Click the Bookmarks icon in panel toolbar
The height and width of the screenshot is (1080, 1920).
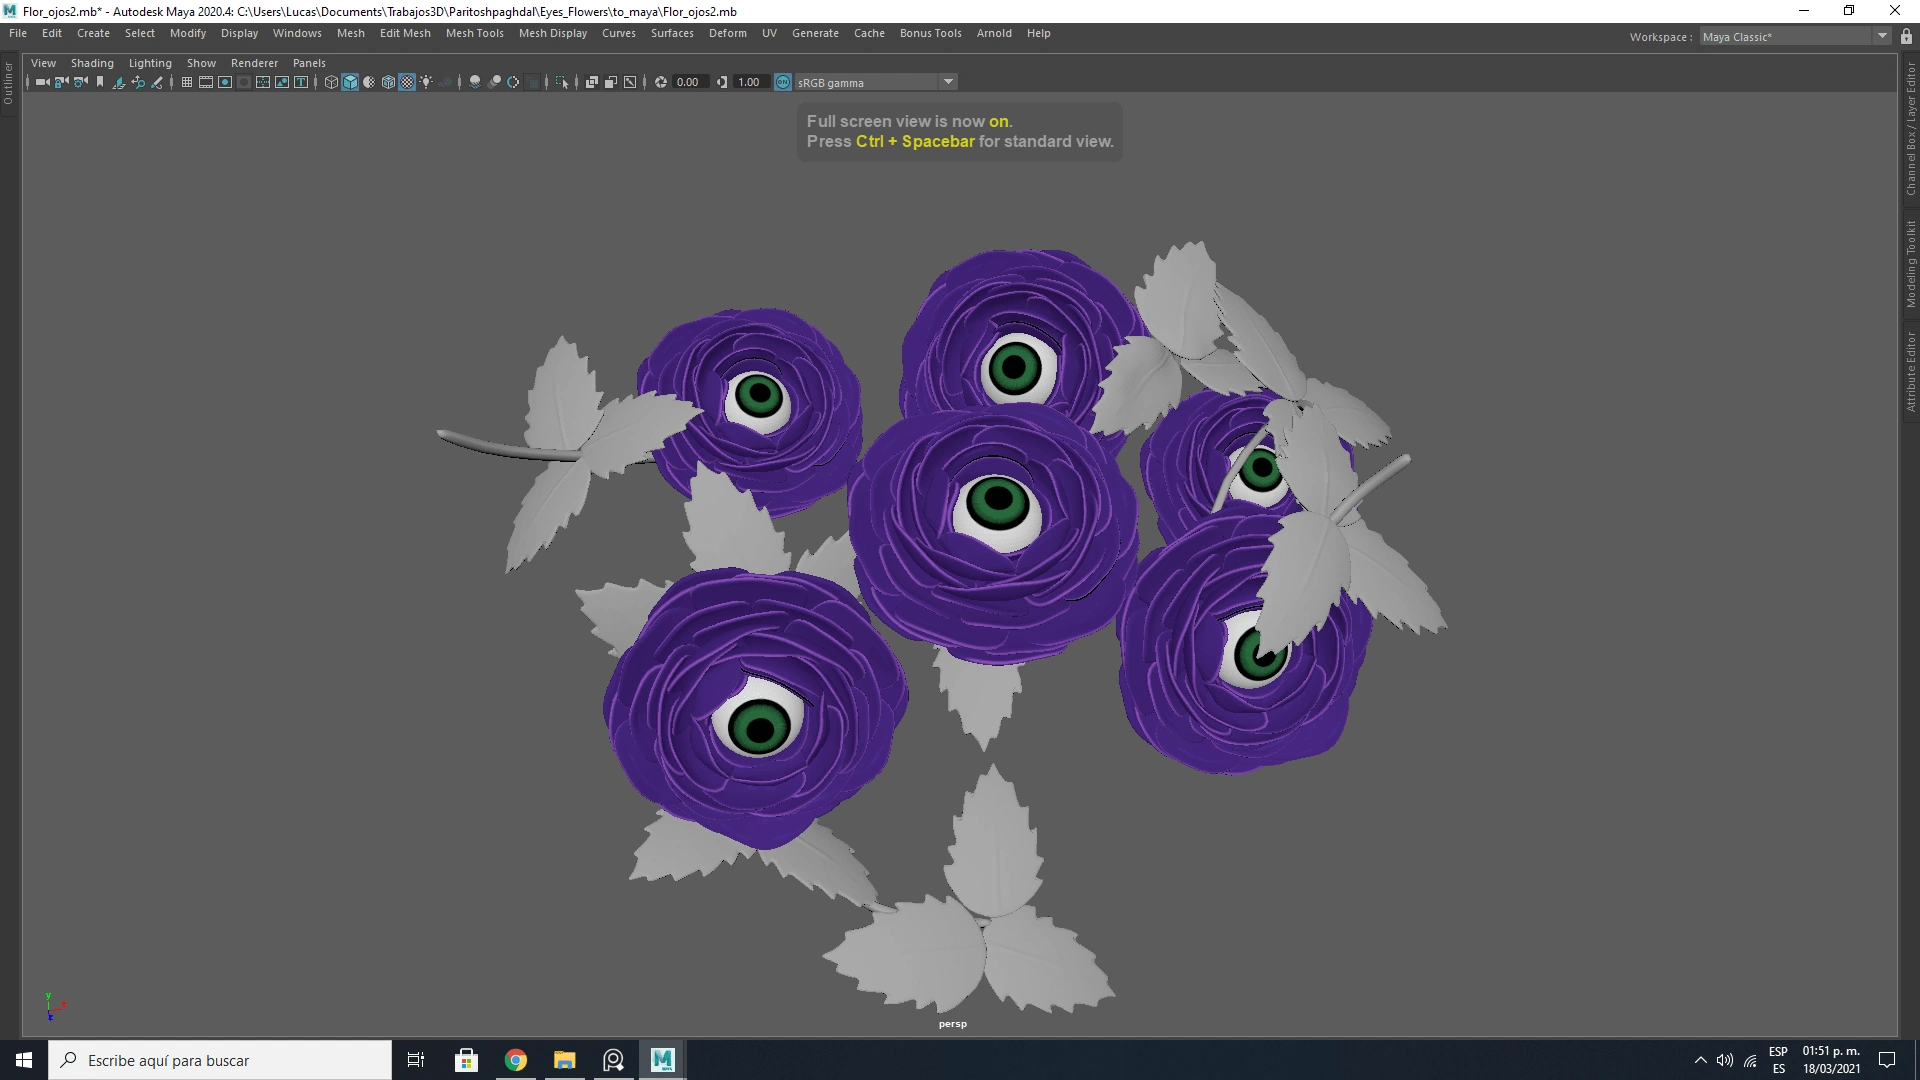(x=100, y=82)
